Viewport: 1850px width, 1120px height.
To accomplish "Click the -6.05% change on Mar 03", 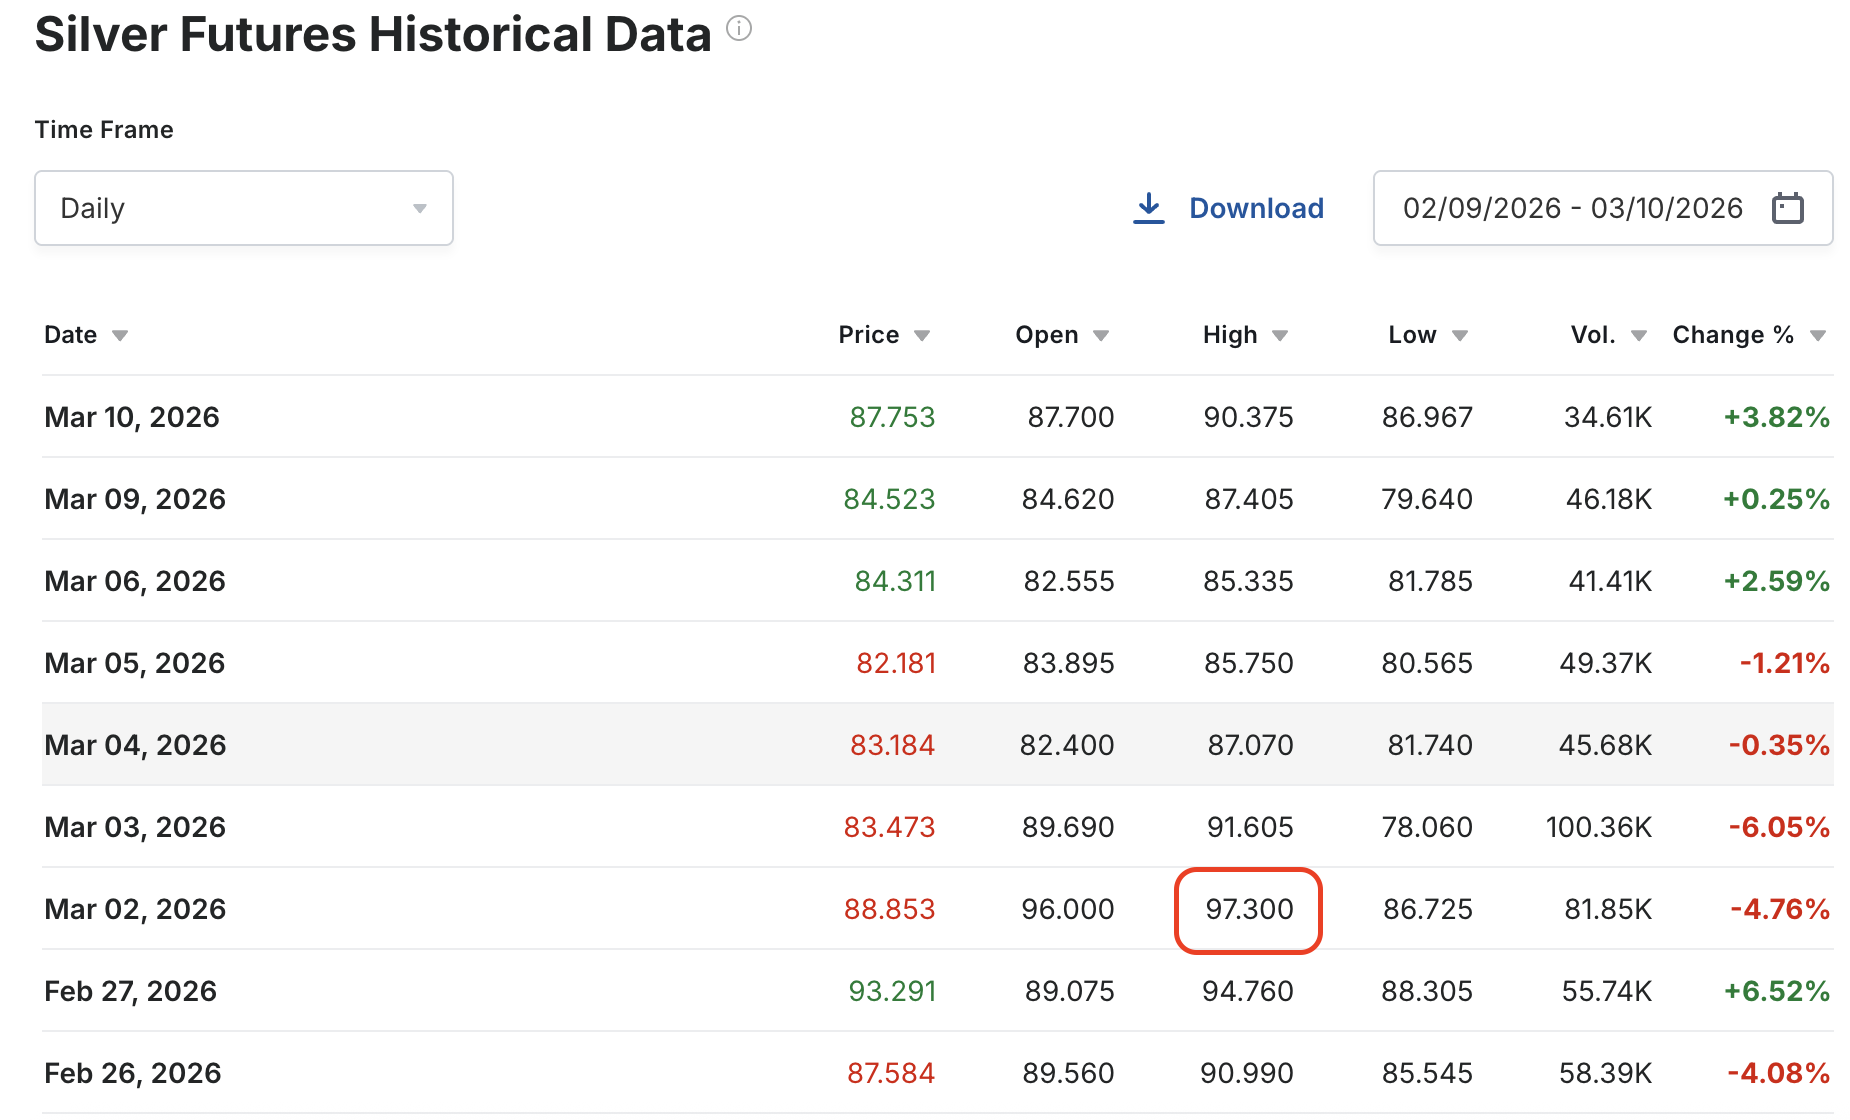I will [x=1779, y=827].
